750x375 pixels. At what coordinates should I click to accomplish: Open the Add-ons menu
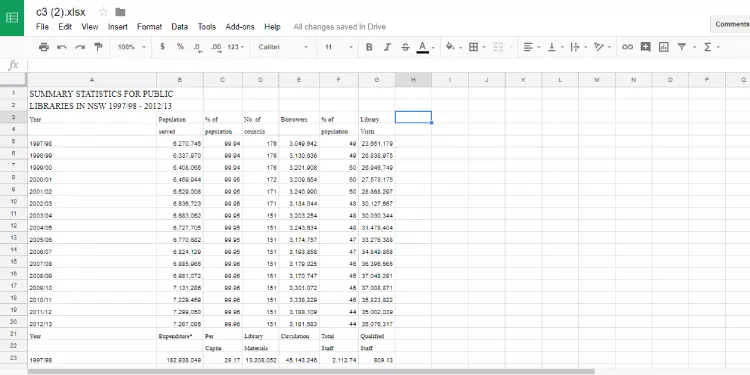point(240,27)
